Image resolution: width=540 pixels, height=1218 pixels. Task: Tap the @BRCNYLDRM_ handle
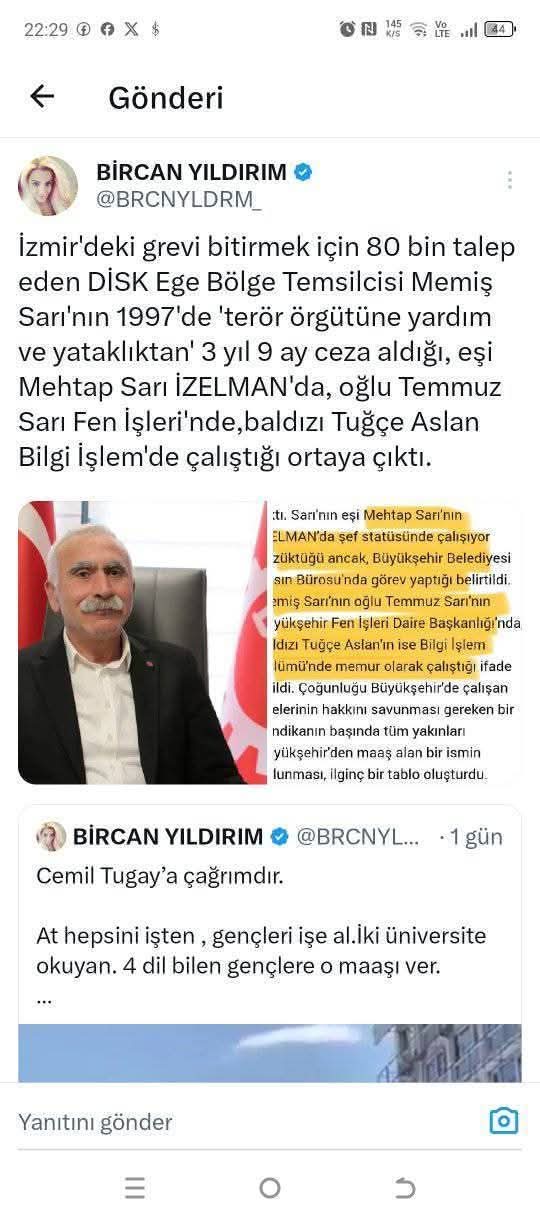pyautogui.click(x=179, y=200)
